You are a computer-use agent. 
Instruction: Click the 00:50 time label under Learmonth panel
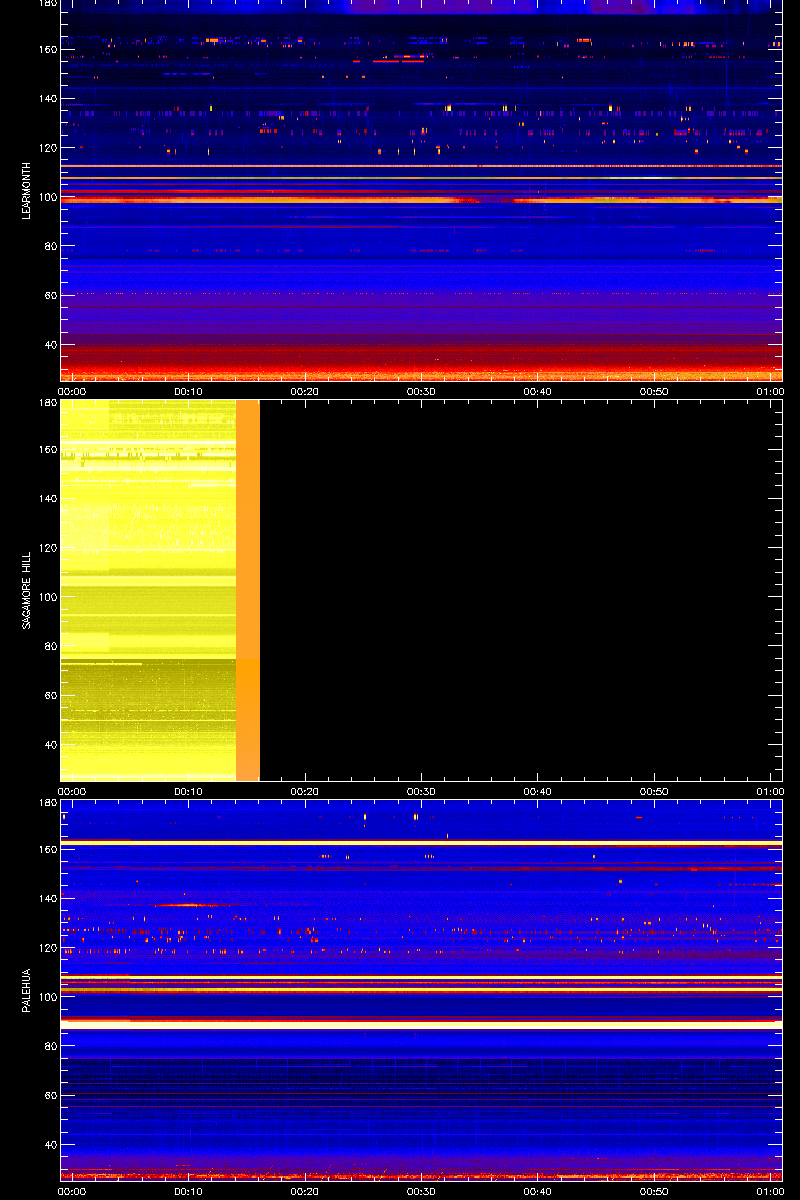click(654, 392)
